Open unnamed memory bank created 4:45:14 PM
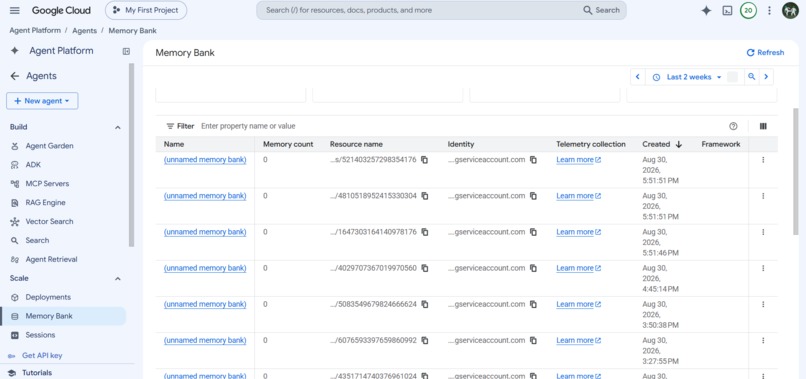Image resolution: width=806 pixels, height=379 pixels. pos(205,268)
